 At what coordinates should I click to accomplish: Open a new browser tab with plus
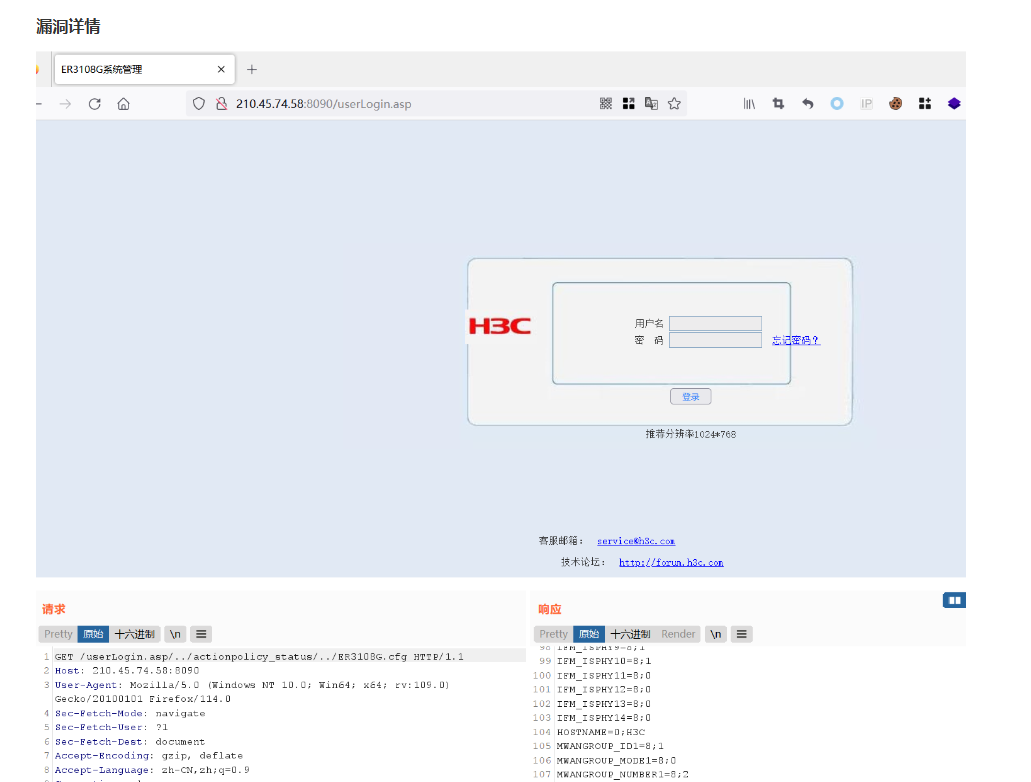[x=252, y=69]
